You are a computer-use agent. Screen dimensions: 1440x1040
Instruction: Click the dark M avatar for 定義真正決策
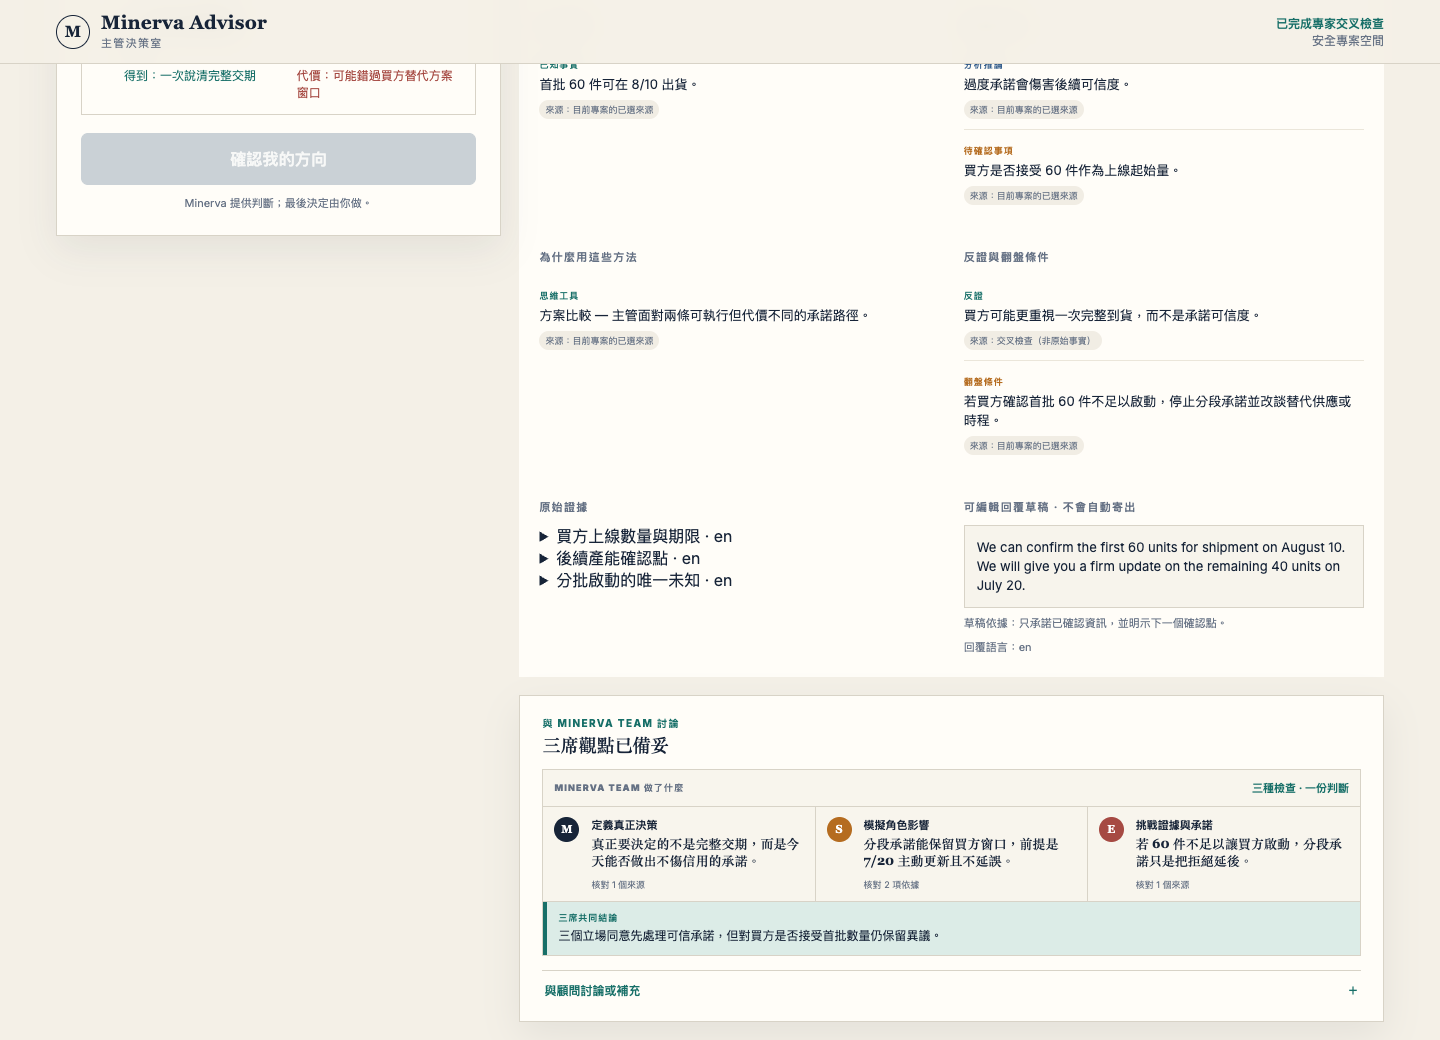[x=567, y=829]
